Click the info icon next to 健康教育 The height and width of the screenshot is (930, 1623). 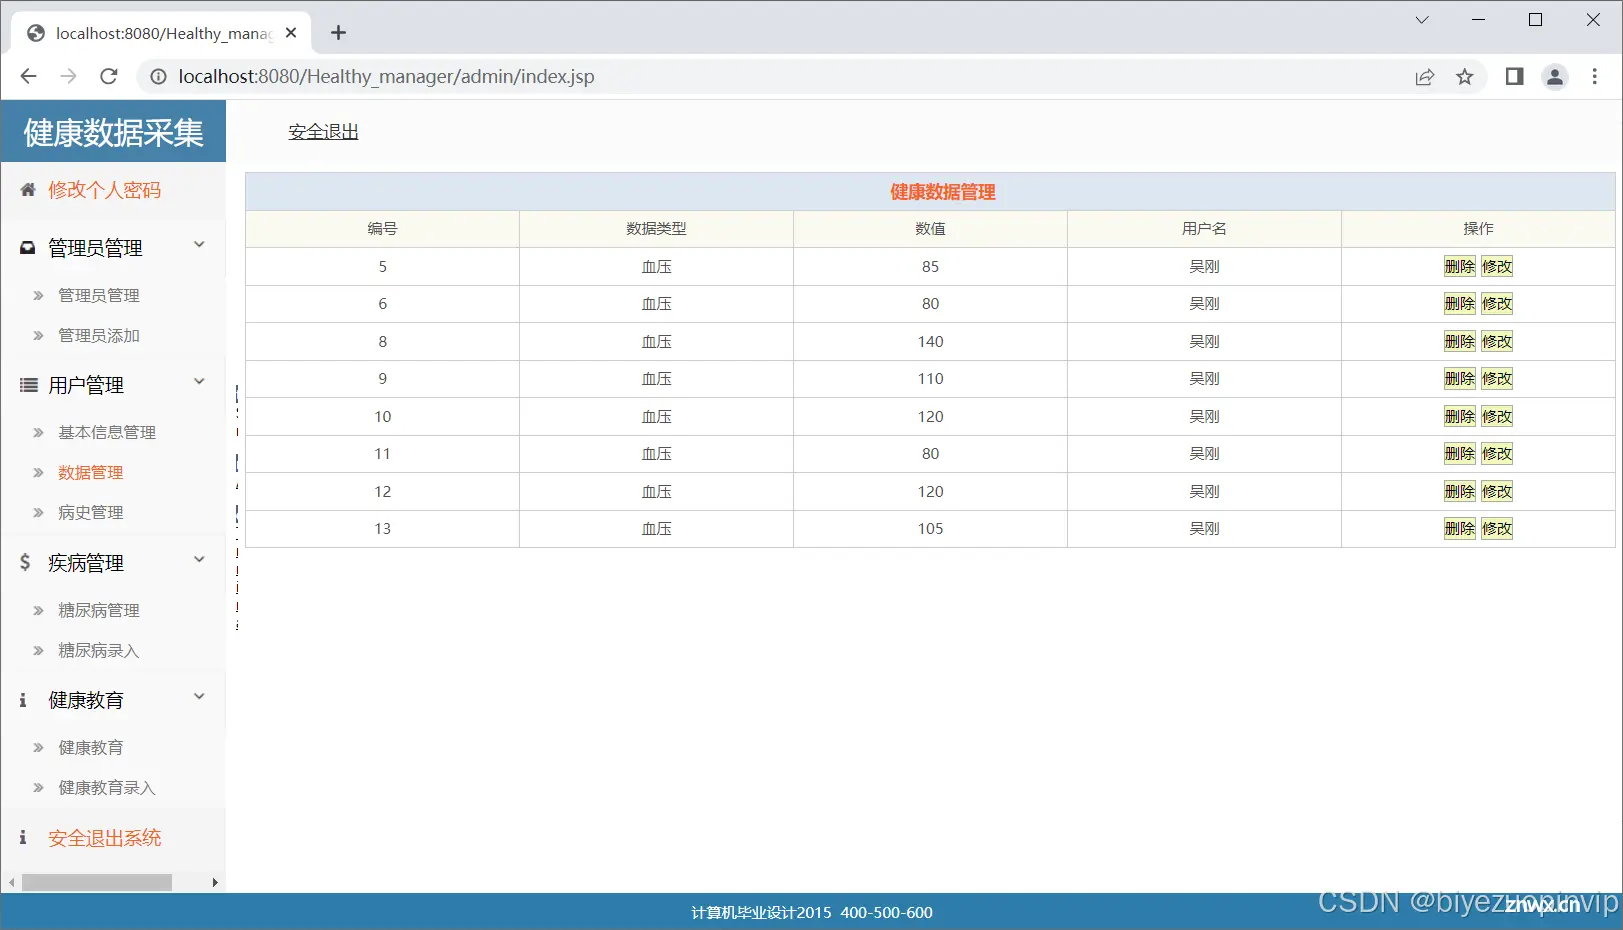click(23, 700)
